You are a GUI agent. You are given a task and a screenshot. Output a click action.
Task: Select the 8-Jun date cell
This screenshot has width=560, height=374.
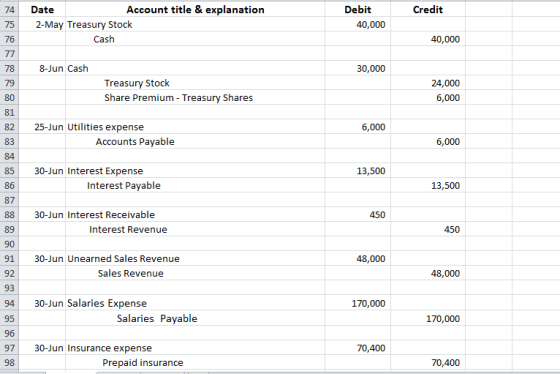tap(42, 68)
